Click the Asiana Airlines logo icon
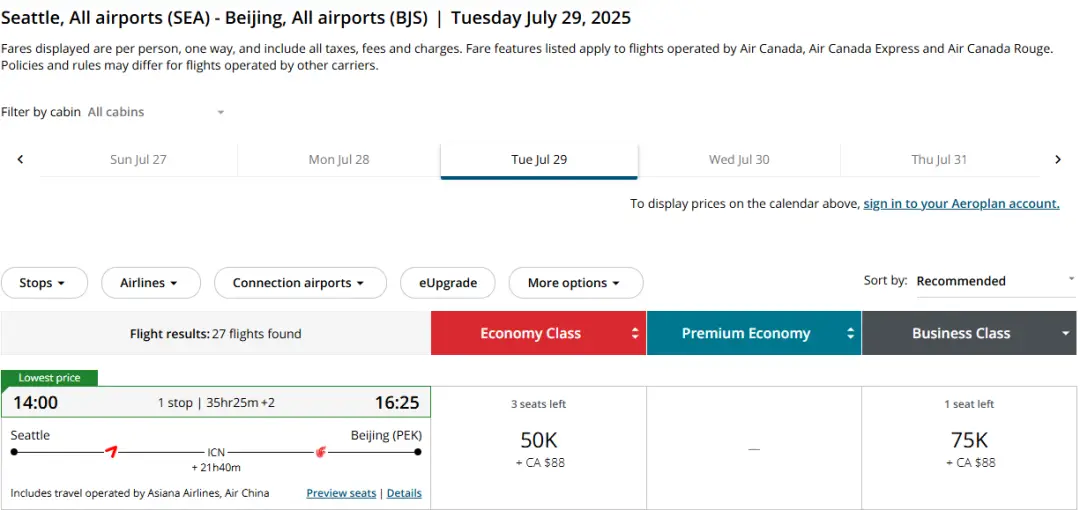The height and width of the screenshot is (510, 1080). [x=112, y=452]
